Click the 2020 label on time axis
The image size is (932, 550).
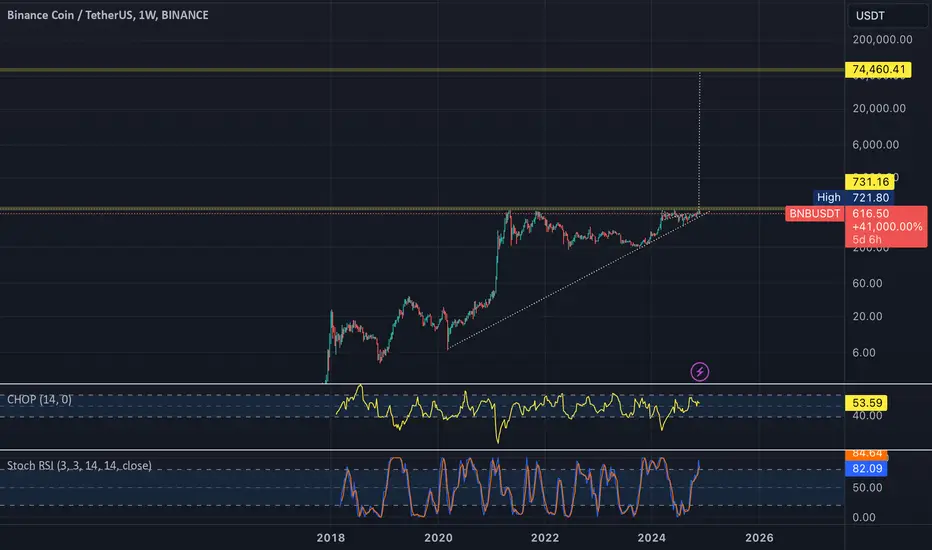coord(438,538)
